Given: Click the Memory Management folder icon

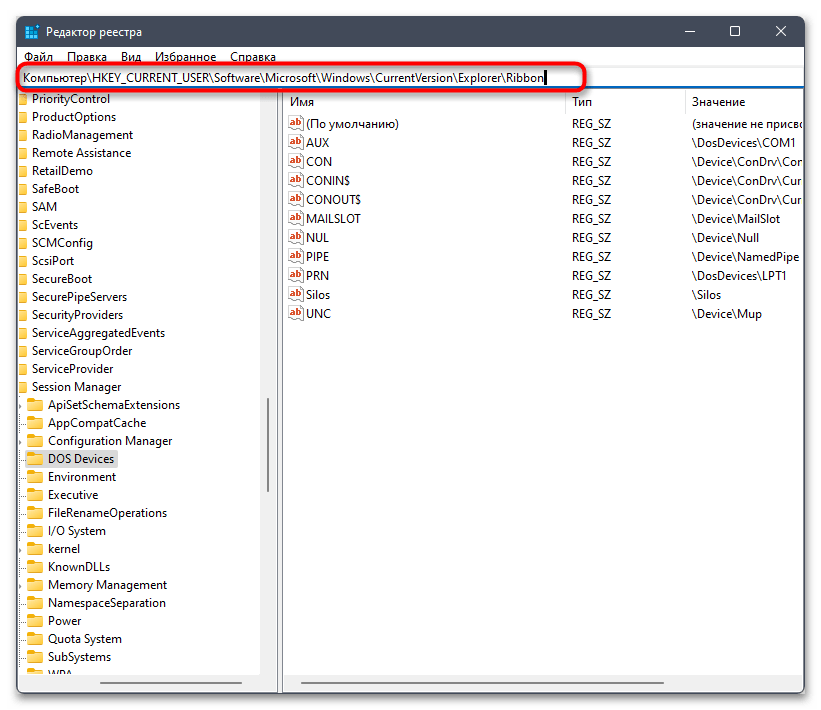Looking at the screenshot, I should coord(35,585).
